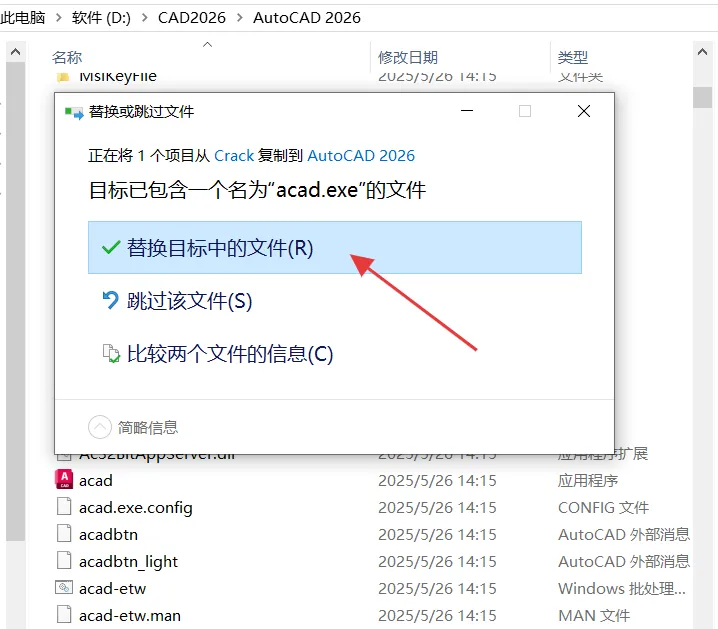Screen dimensions: 718x629
Task: Click the acad.exe.config file icon
Action: click(64, 507)
